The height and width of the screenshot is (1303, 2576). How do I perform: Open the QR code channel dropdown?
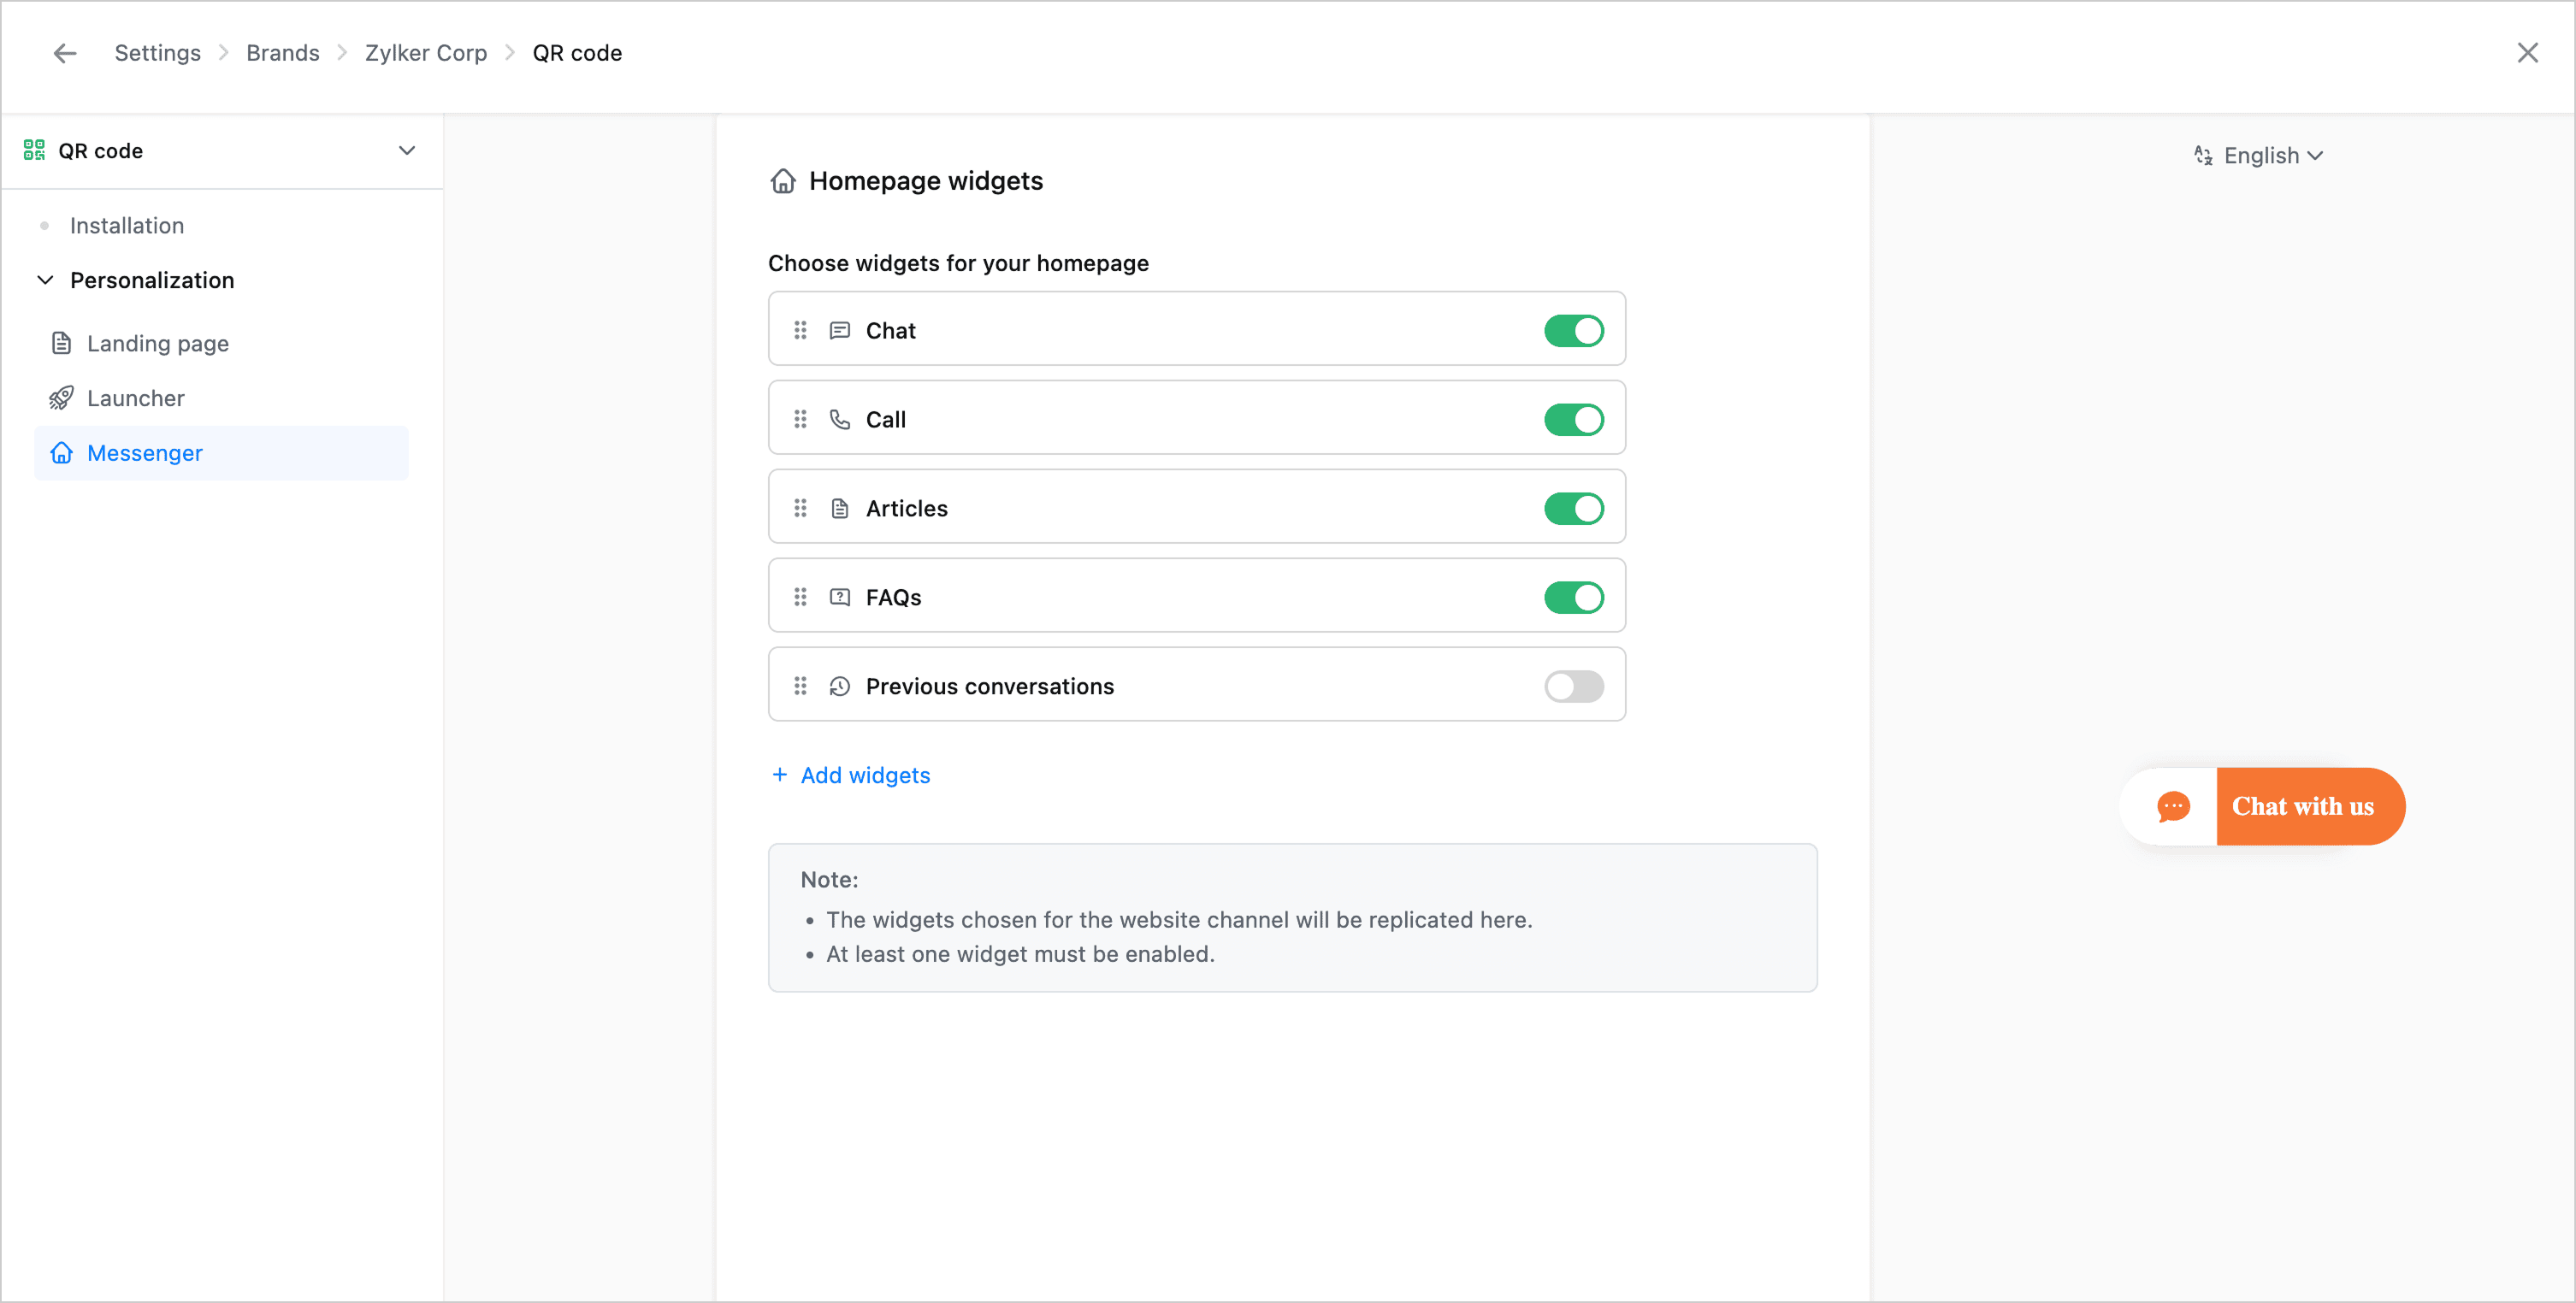click(407, 151)
